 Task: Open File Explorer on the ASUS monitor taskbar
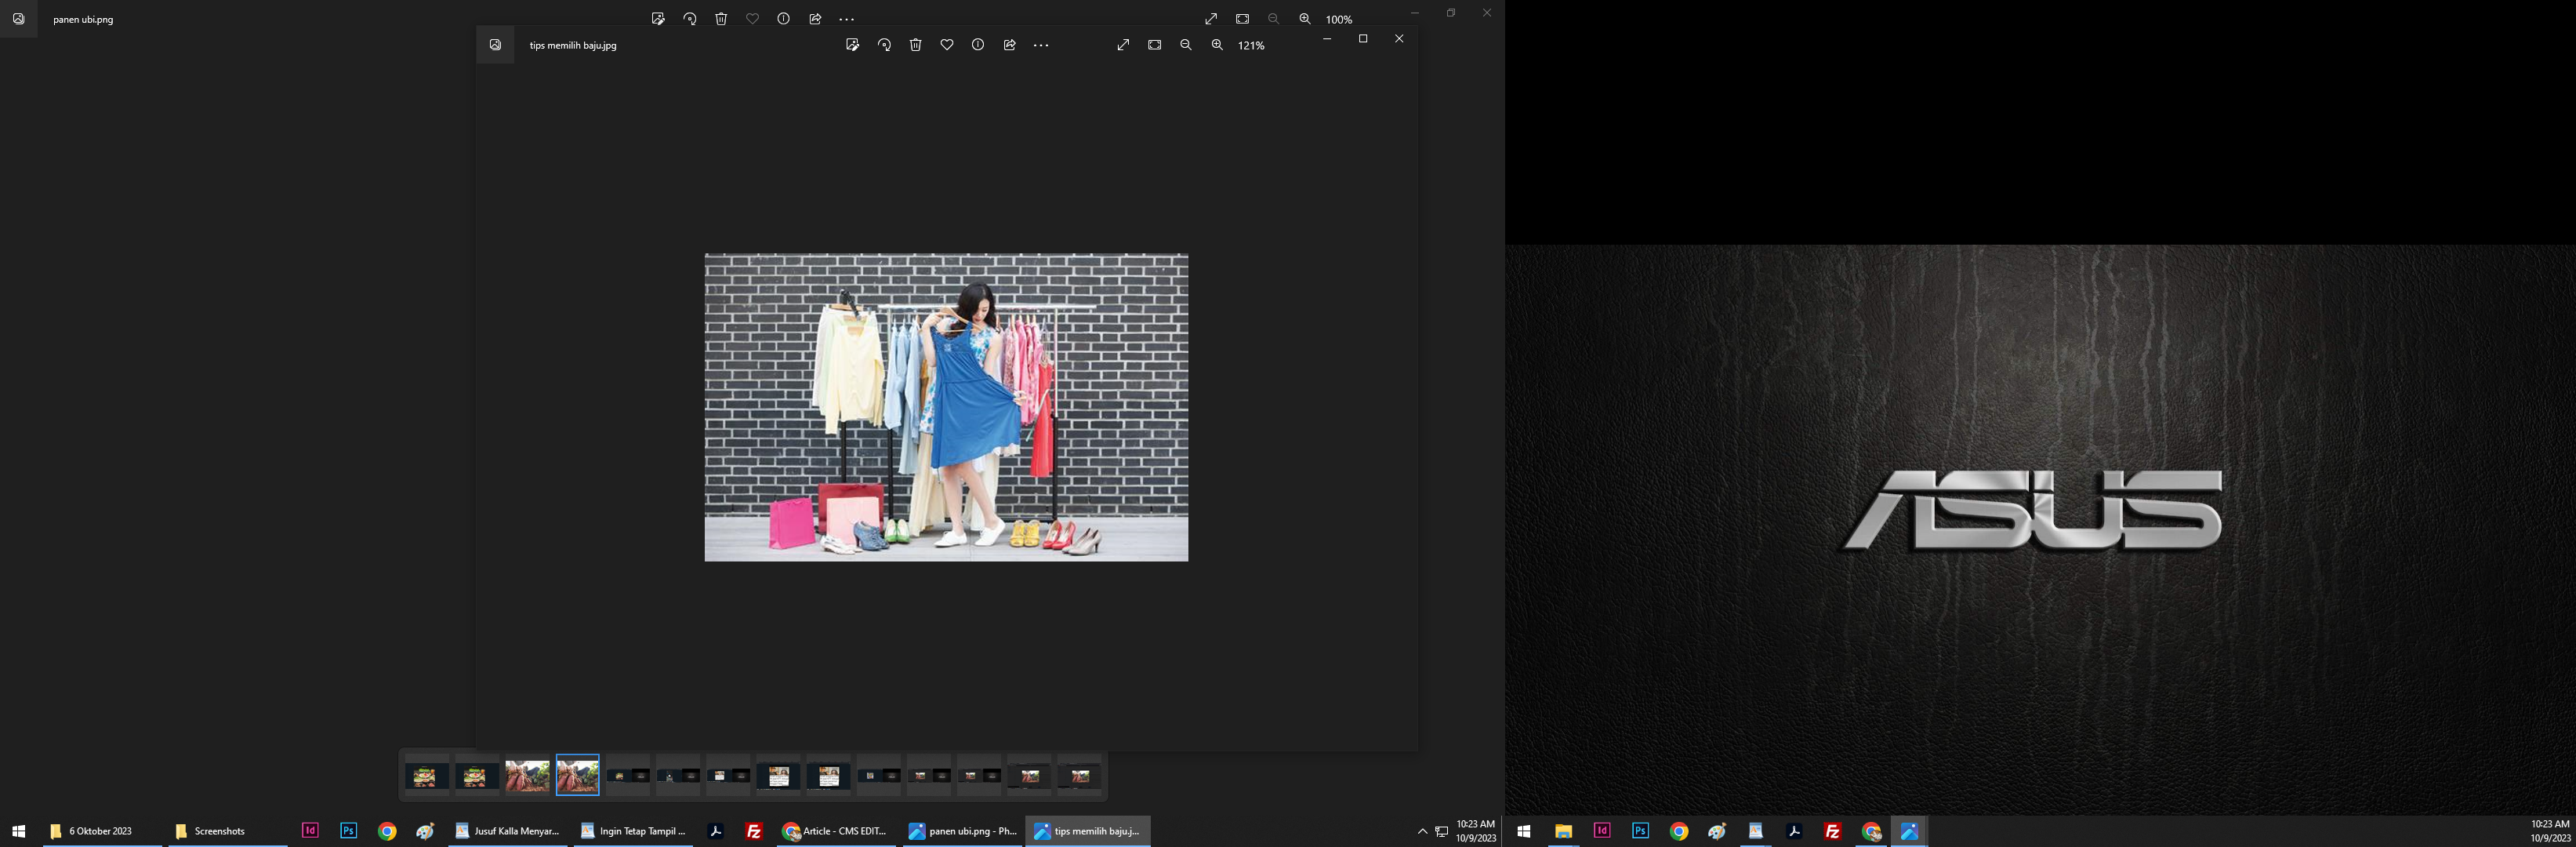coord(1563,831)
